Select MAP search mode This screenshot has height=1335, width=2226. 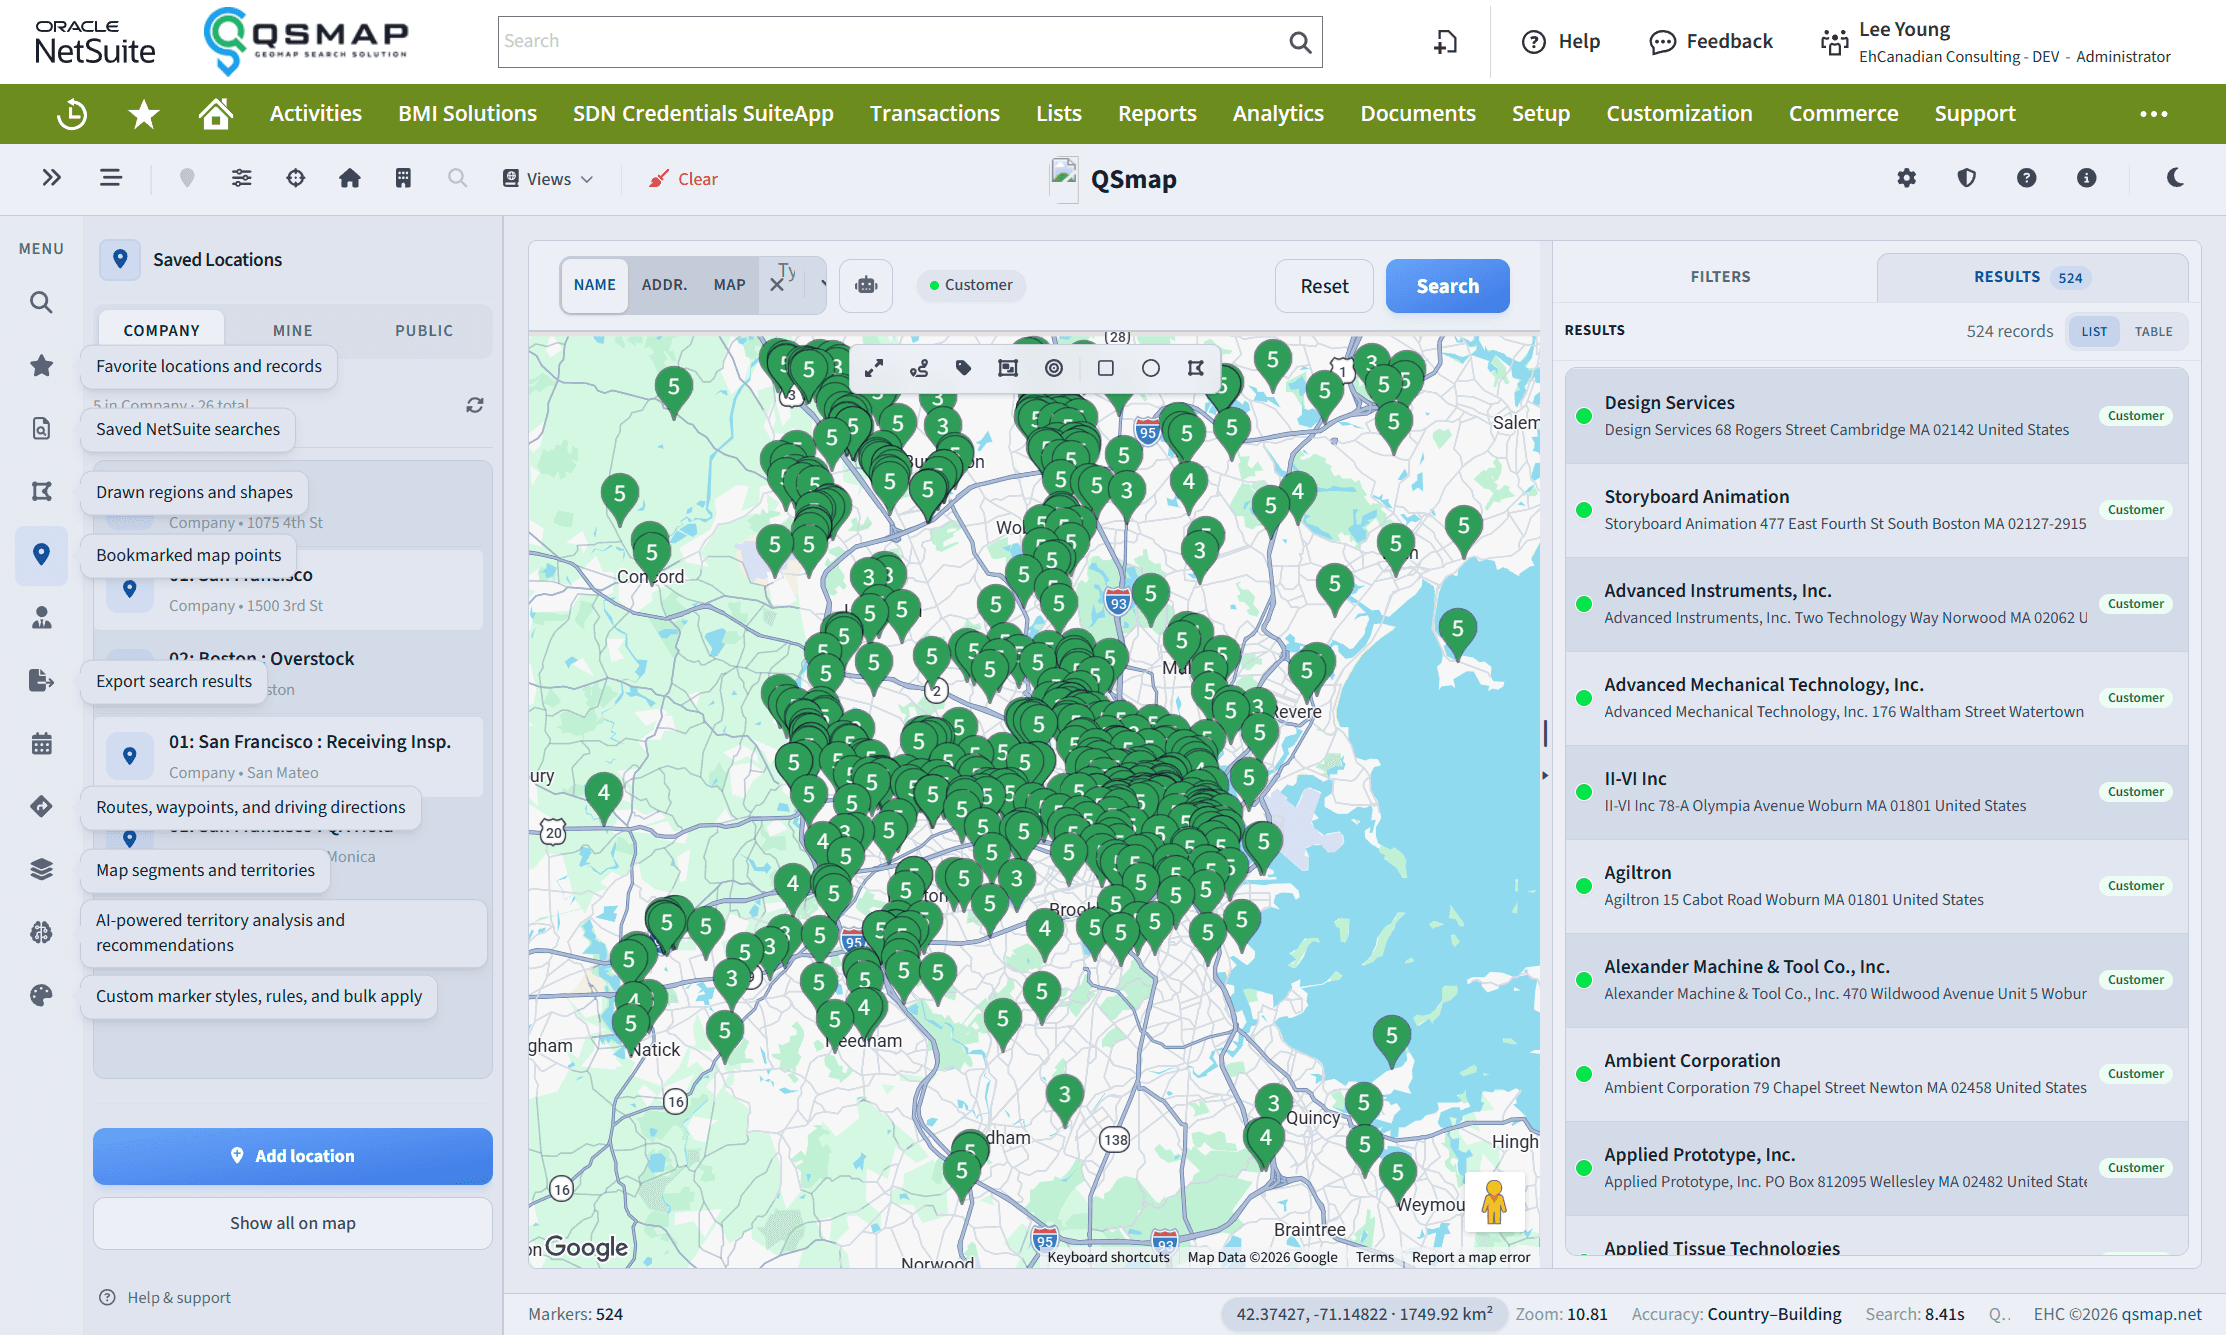coord(730,285)
